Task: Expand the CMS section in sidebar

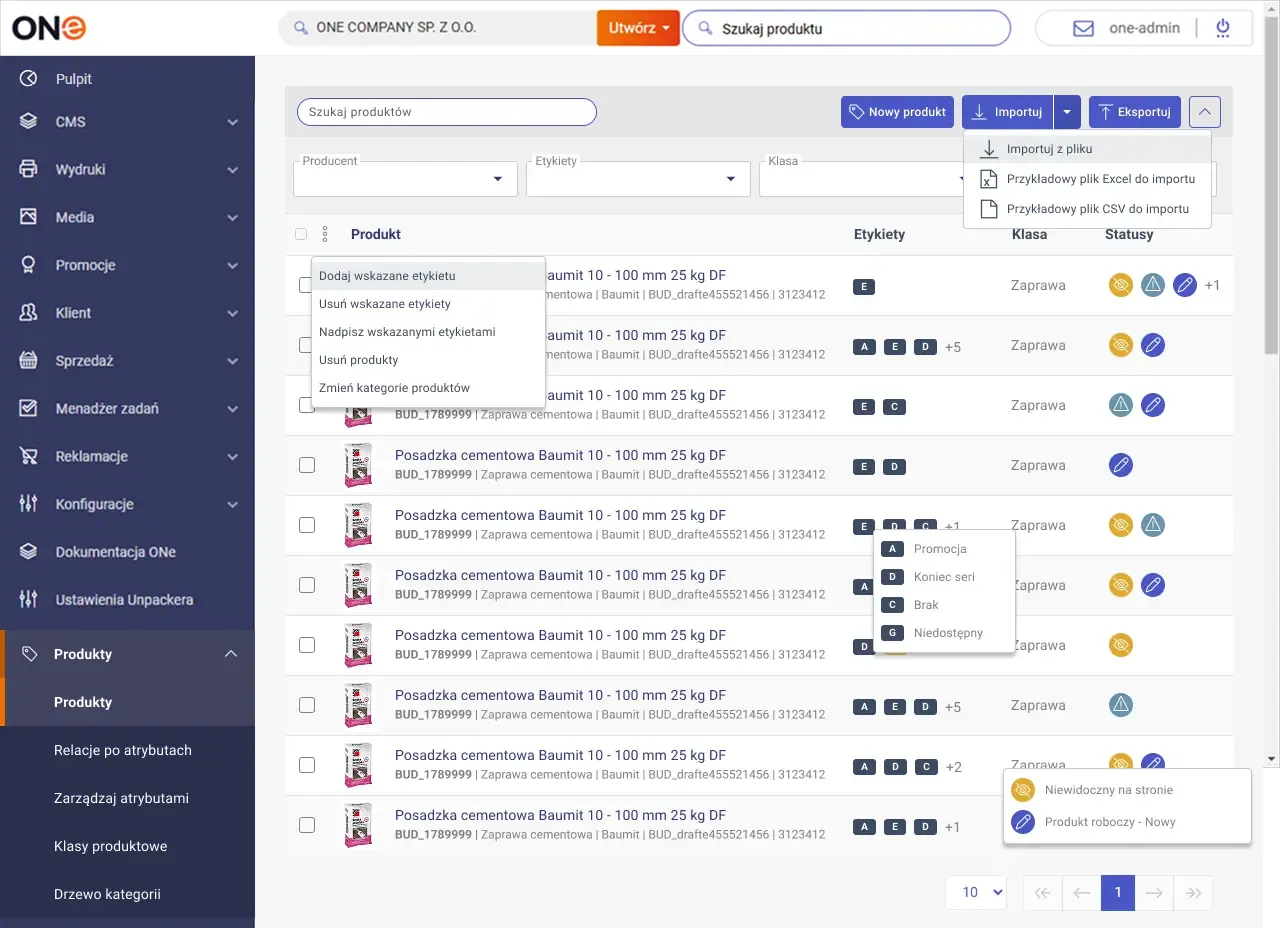Action: tap(127, 122)
